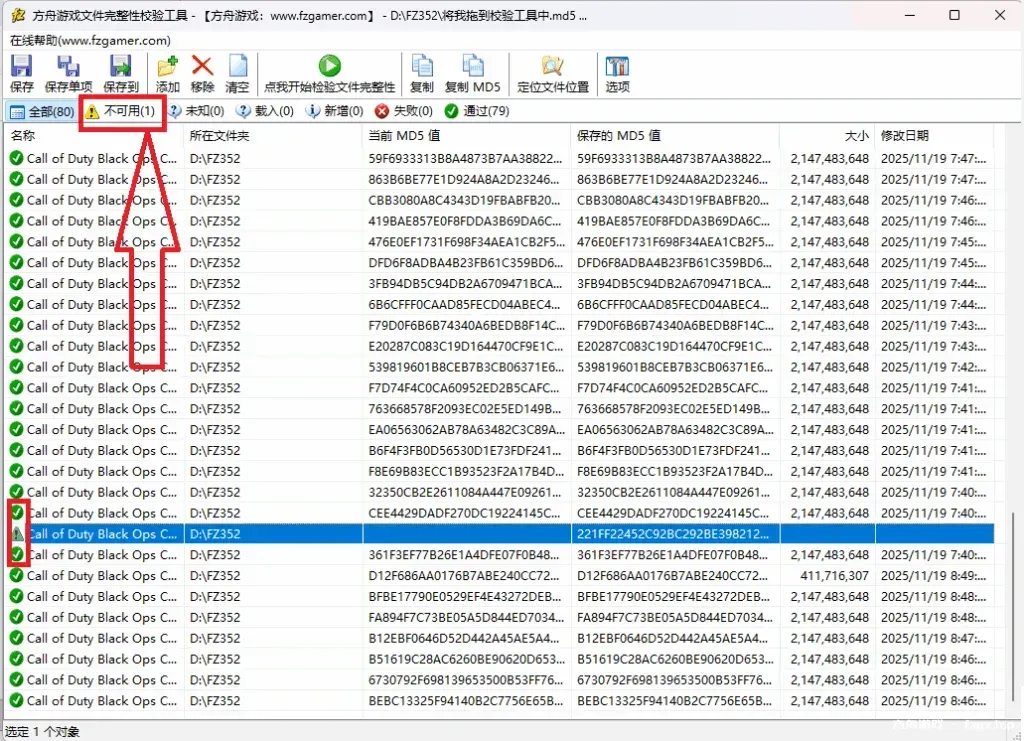The height and width of the screenshot is (741, 1024).
Task: Select row with MD5 3FB94DB5C94DB2A6709471BCA
Action: point(500,284)
